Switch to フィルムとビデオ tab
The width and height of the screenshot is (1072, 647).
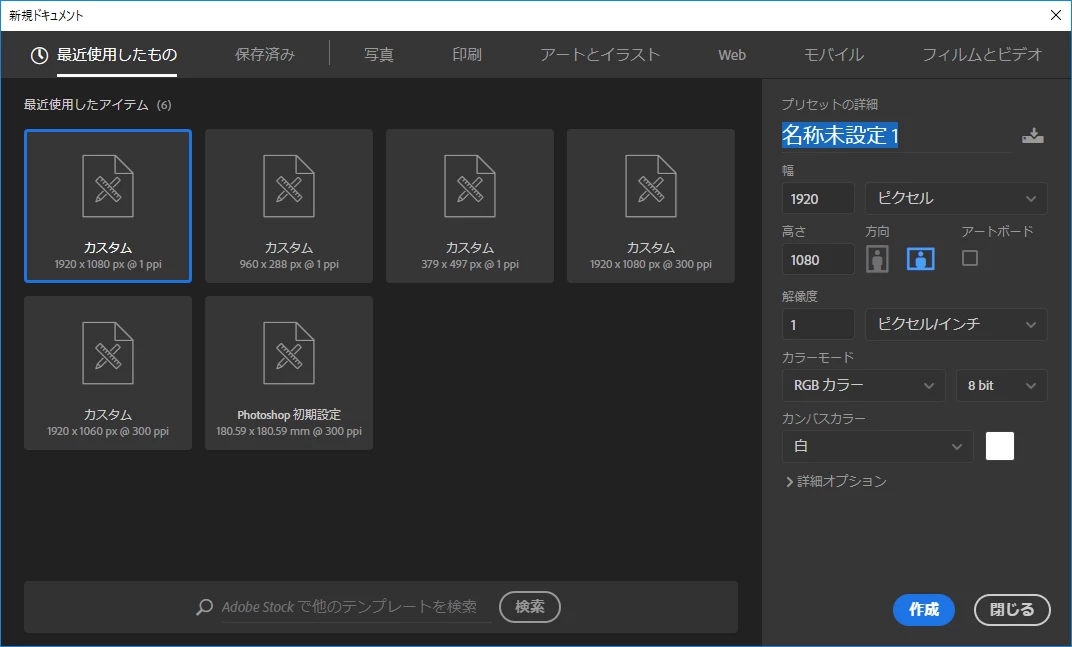pyautogui.click(x=982, y=55)
